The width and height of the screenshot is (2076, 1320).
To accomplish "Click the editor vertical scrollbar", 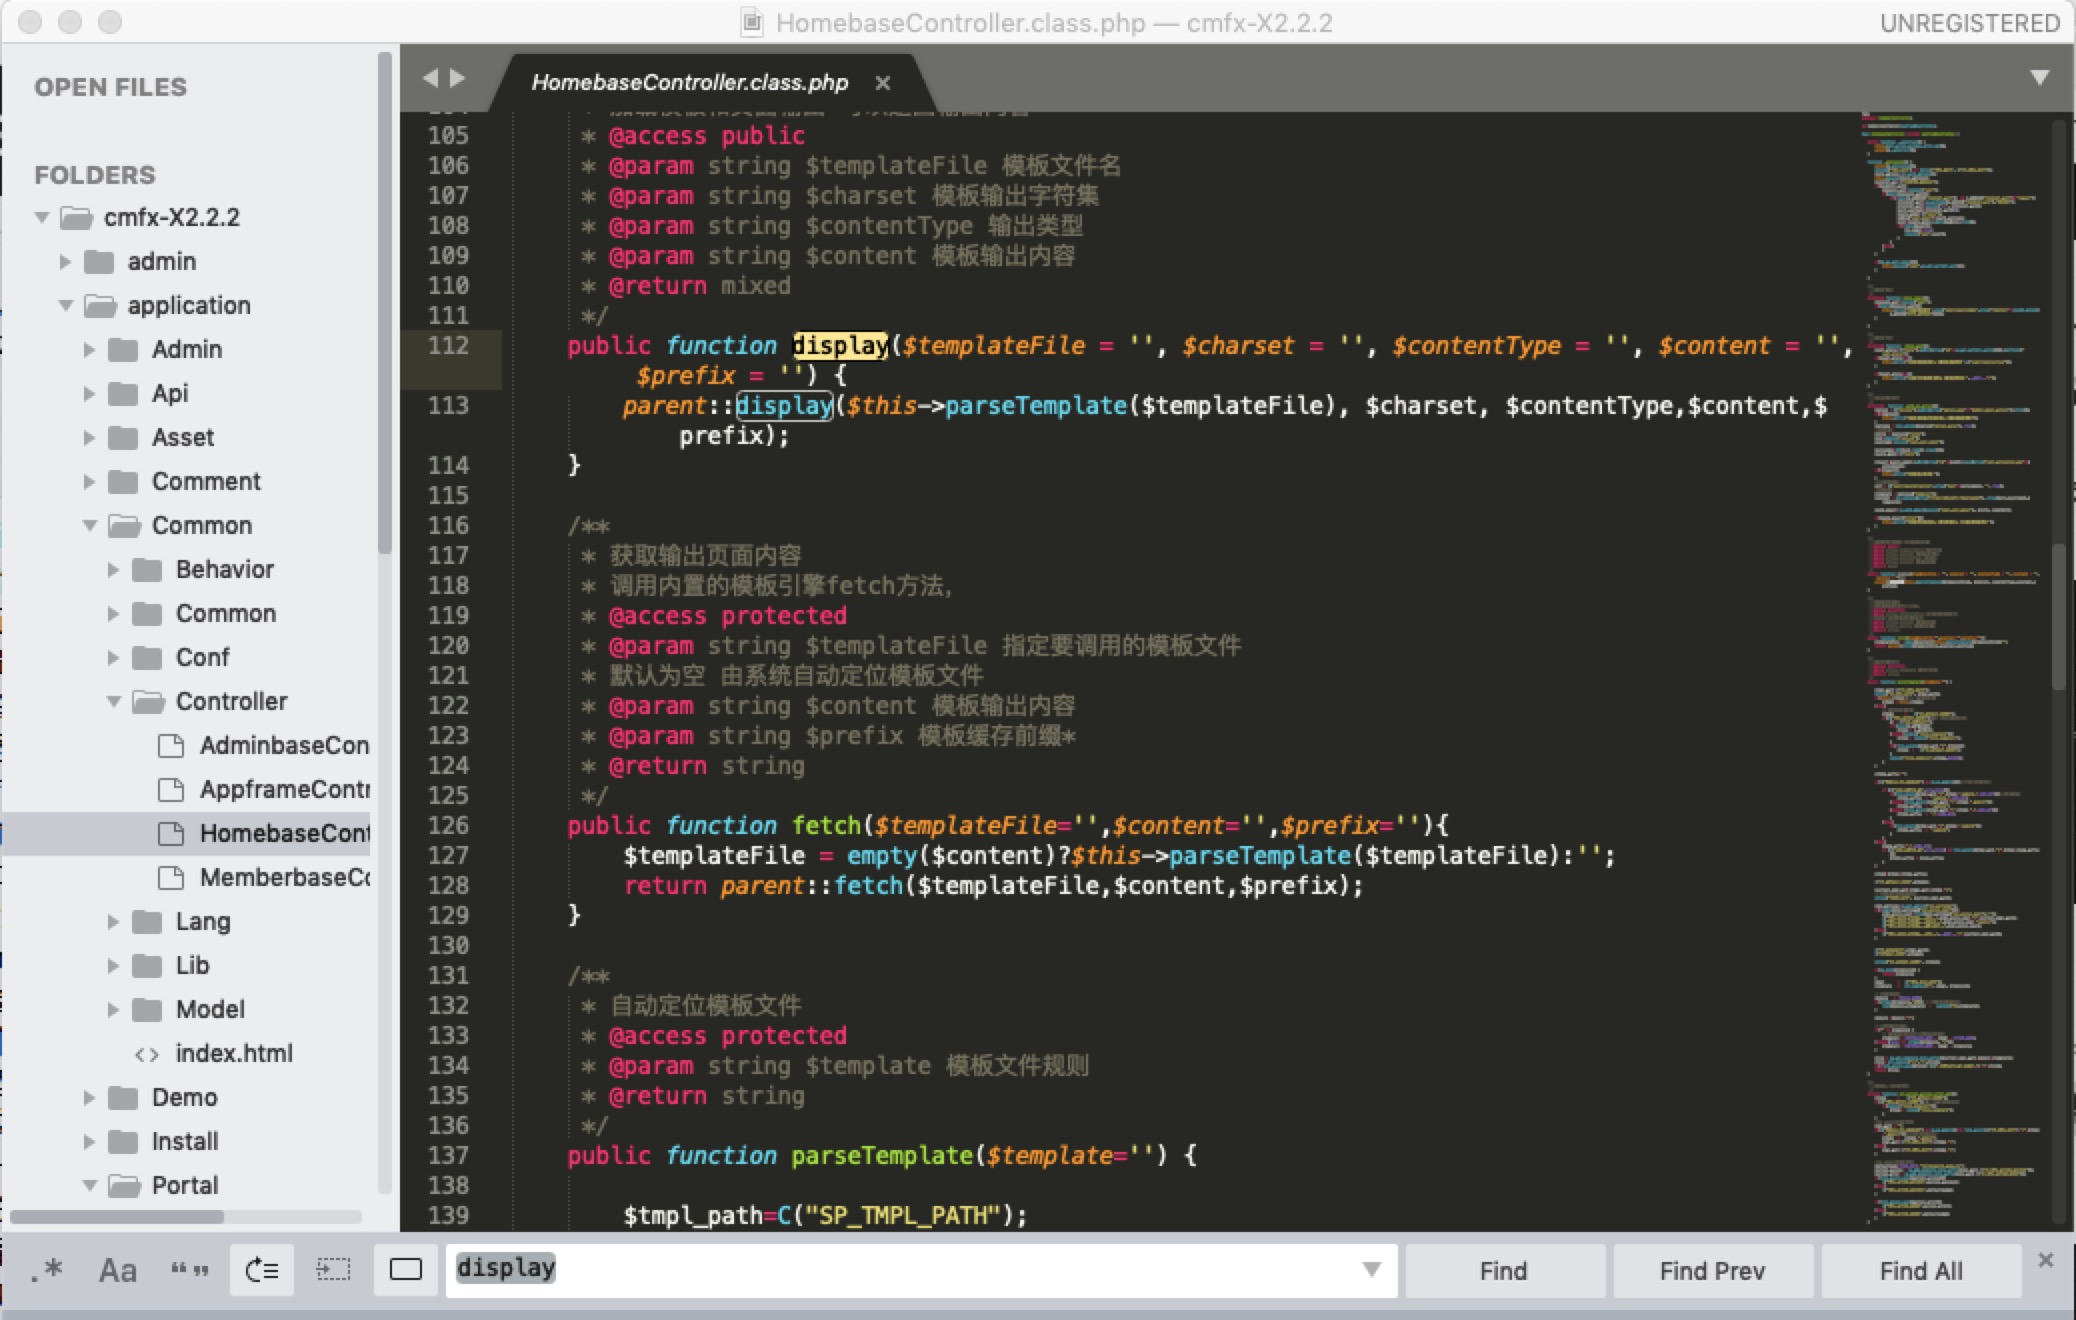I will pos(2058,616).
